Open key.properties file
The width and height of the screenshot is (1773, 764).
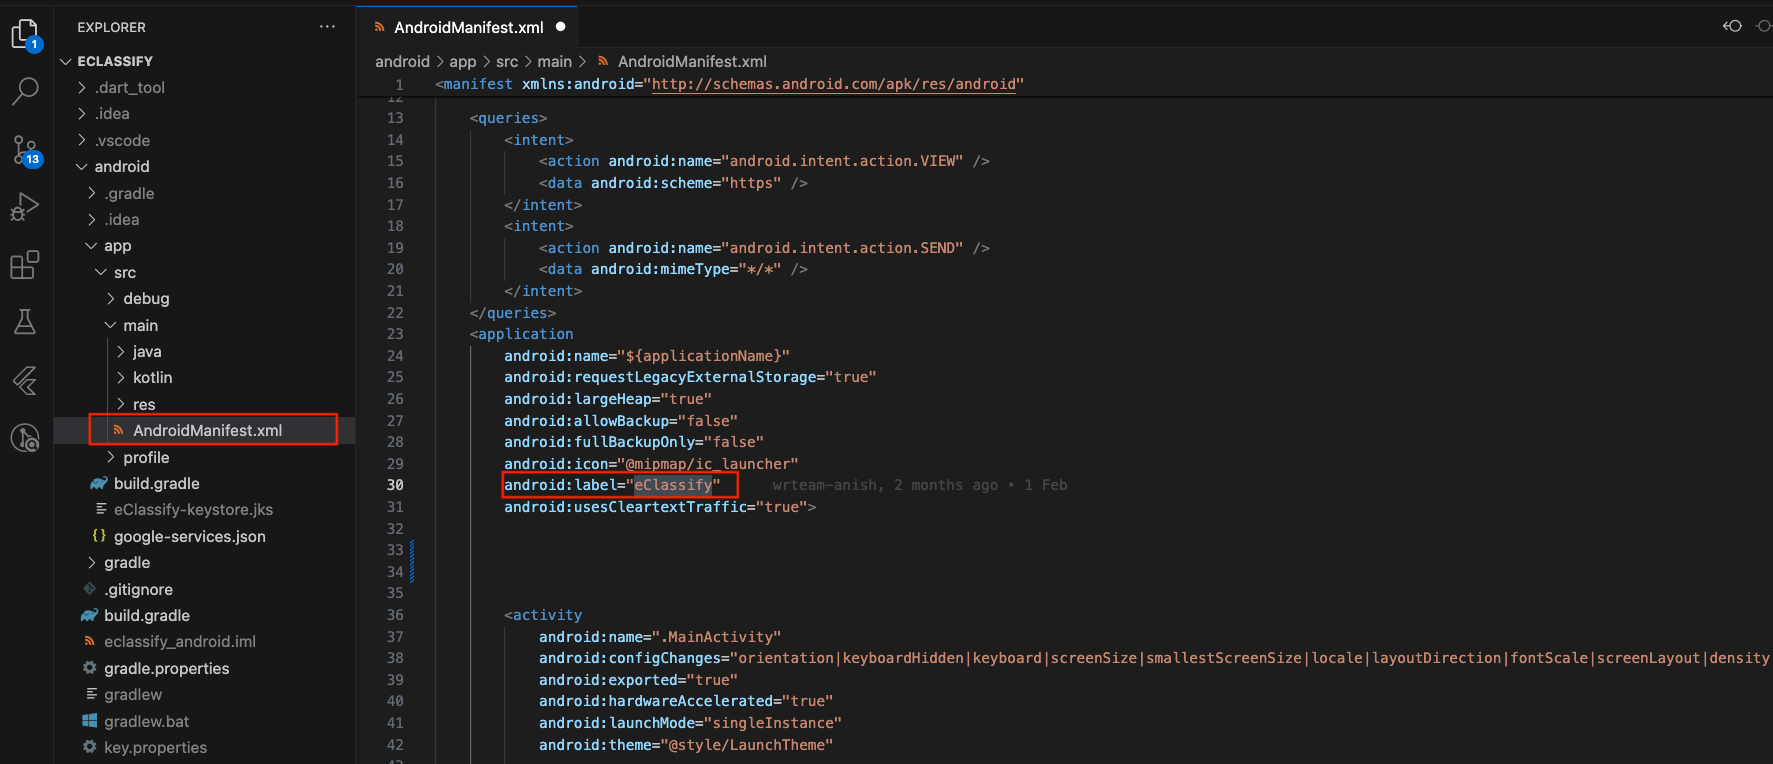[x=155, y=748]
